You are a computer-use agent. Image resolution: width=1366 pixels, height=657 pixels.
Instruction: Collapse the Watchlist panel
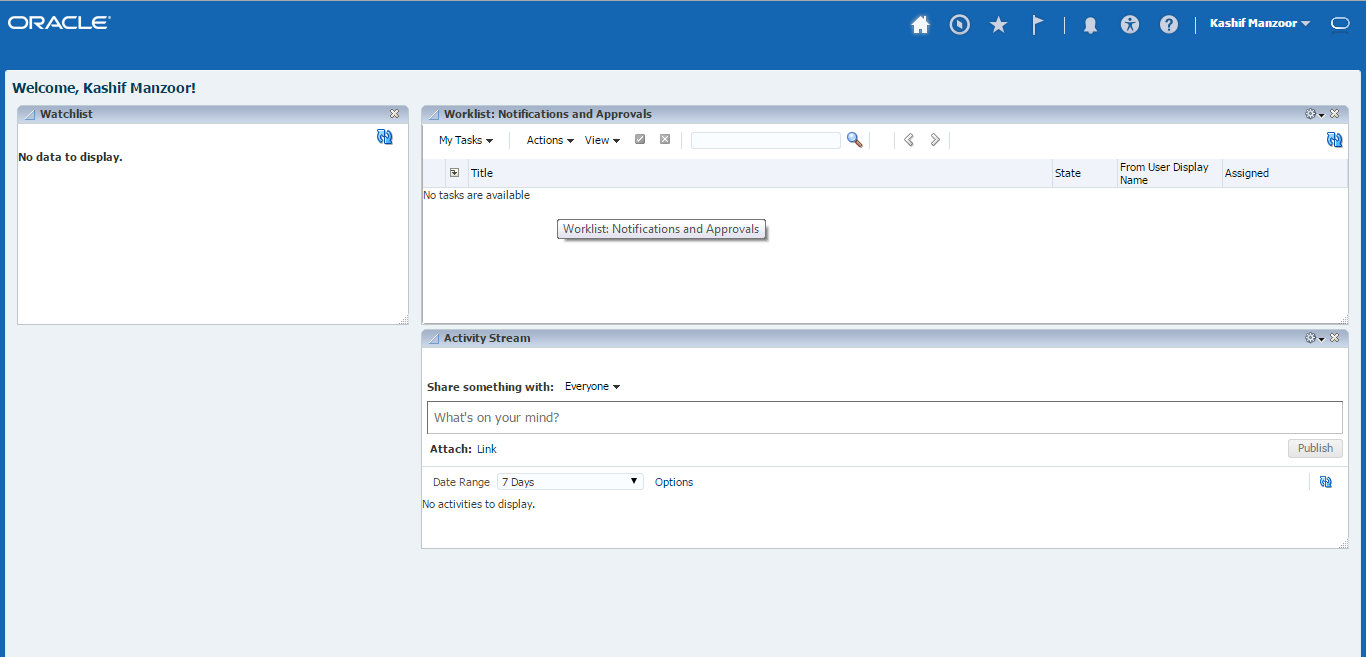28,114
